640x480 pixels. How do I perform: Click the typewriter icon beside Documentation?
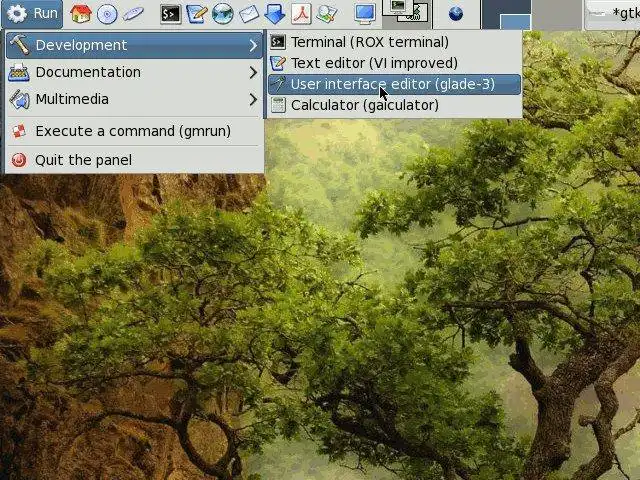[x=19, y=72]
